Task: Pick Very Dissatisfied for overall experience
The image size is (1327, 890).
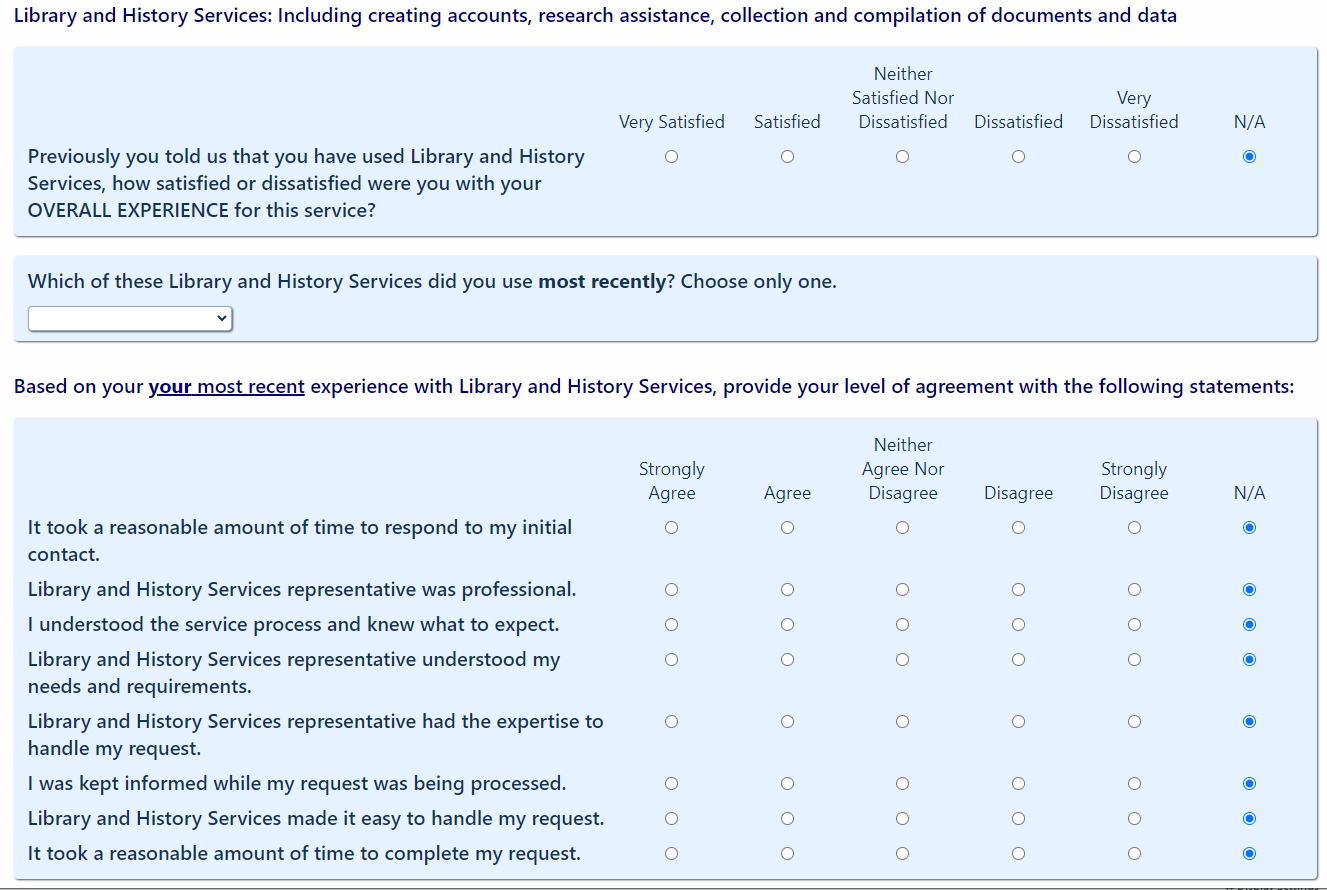Action: pos(1134,157)
